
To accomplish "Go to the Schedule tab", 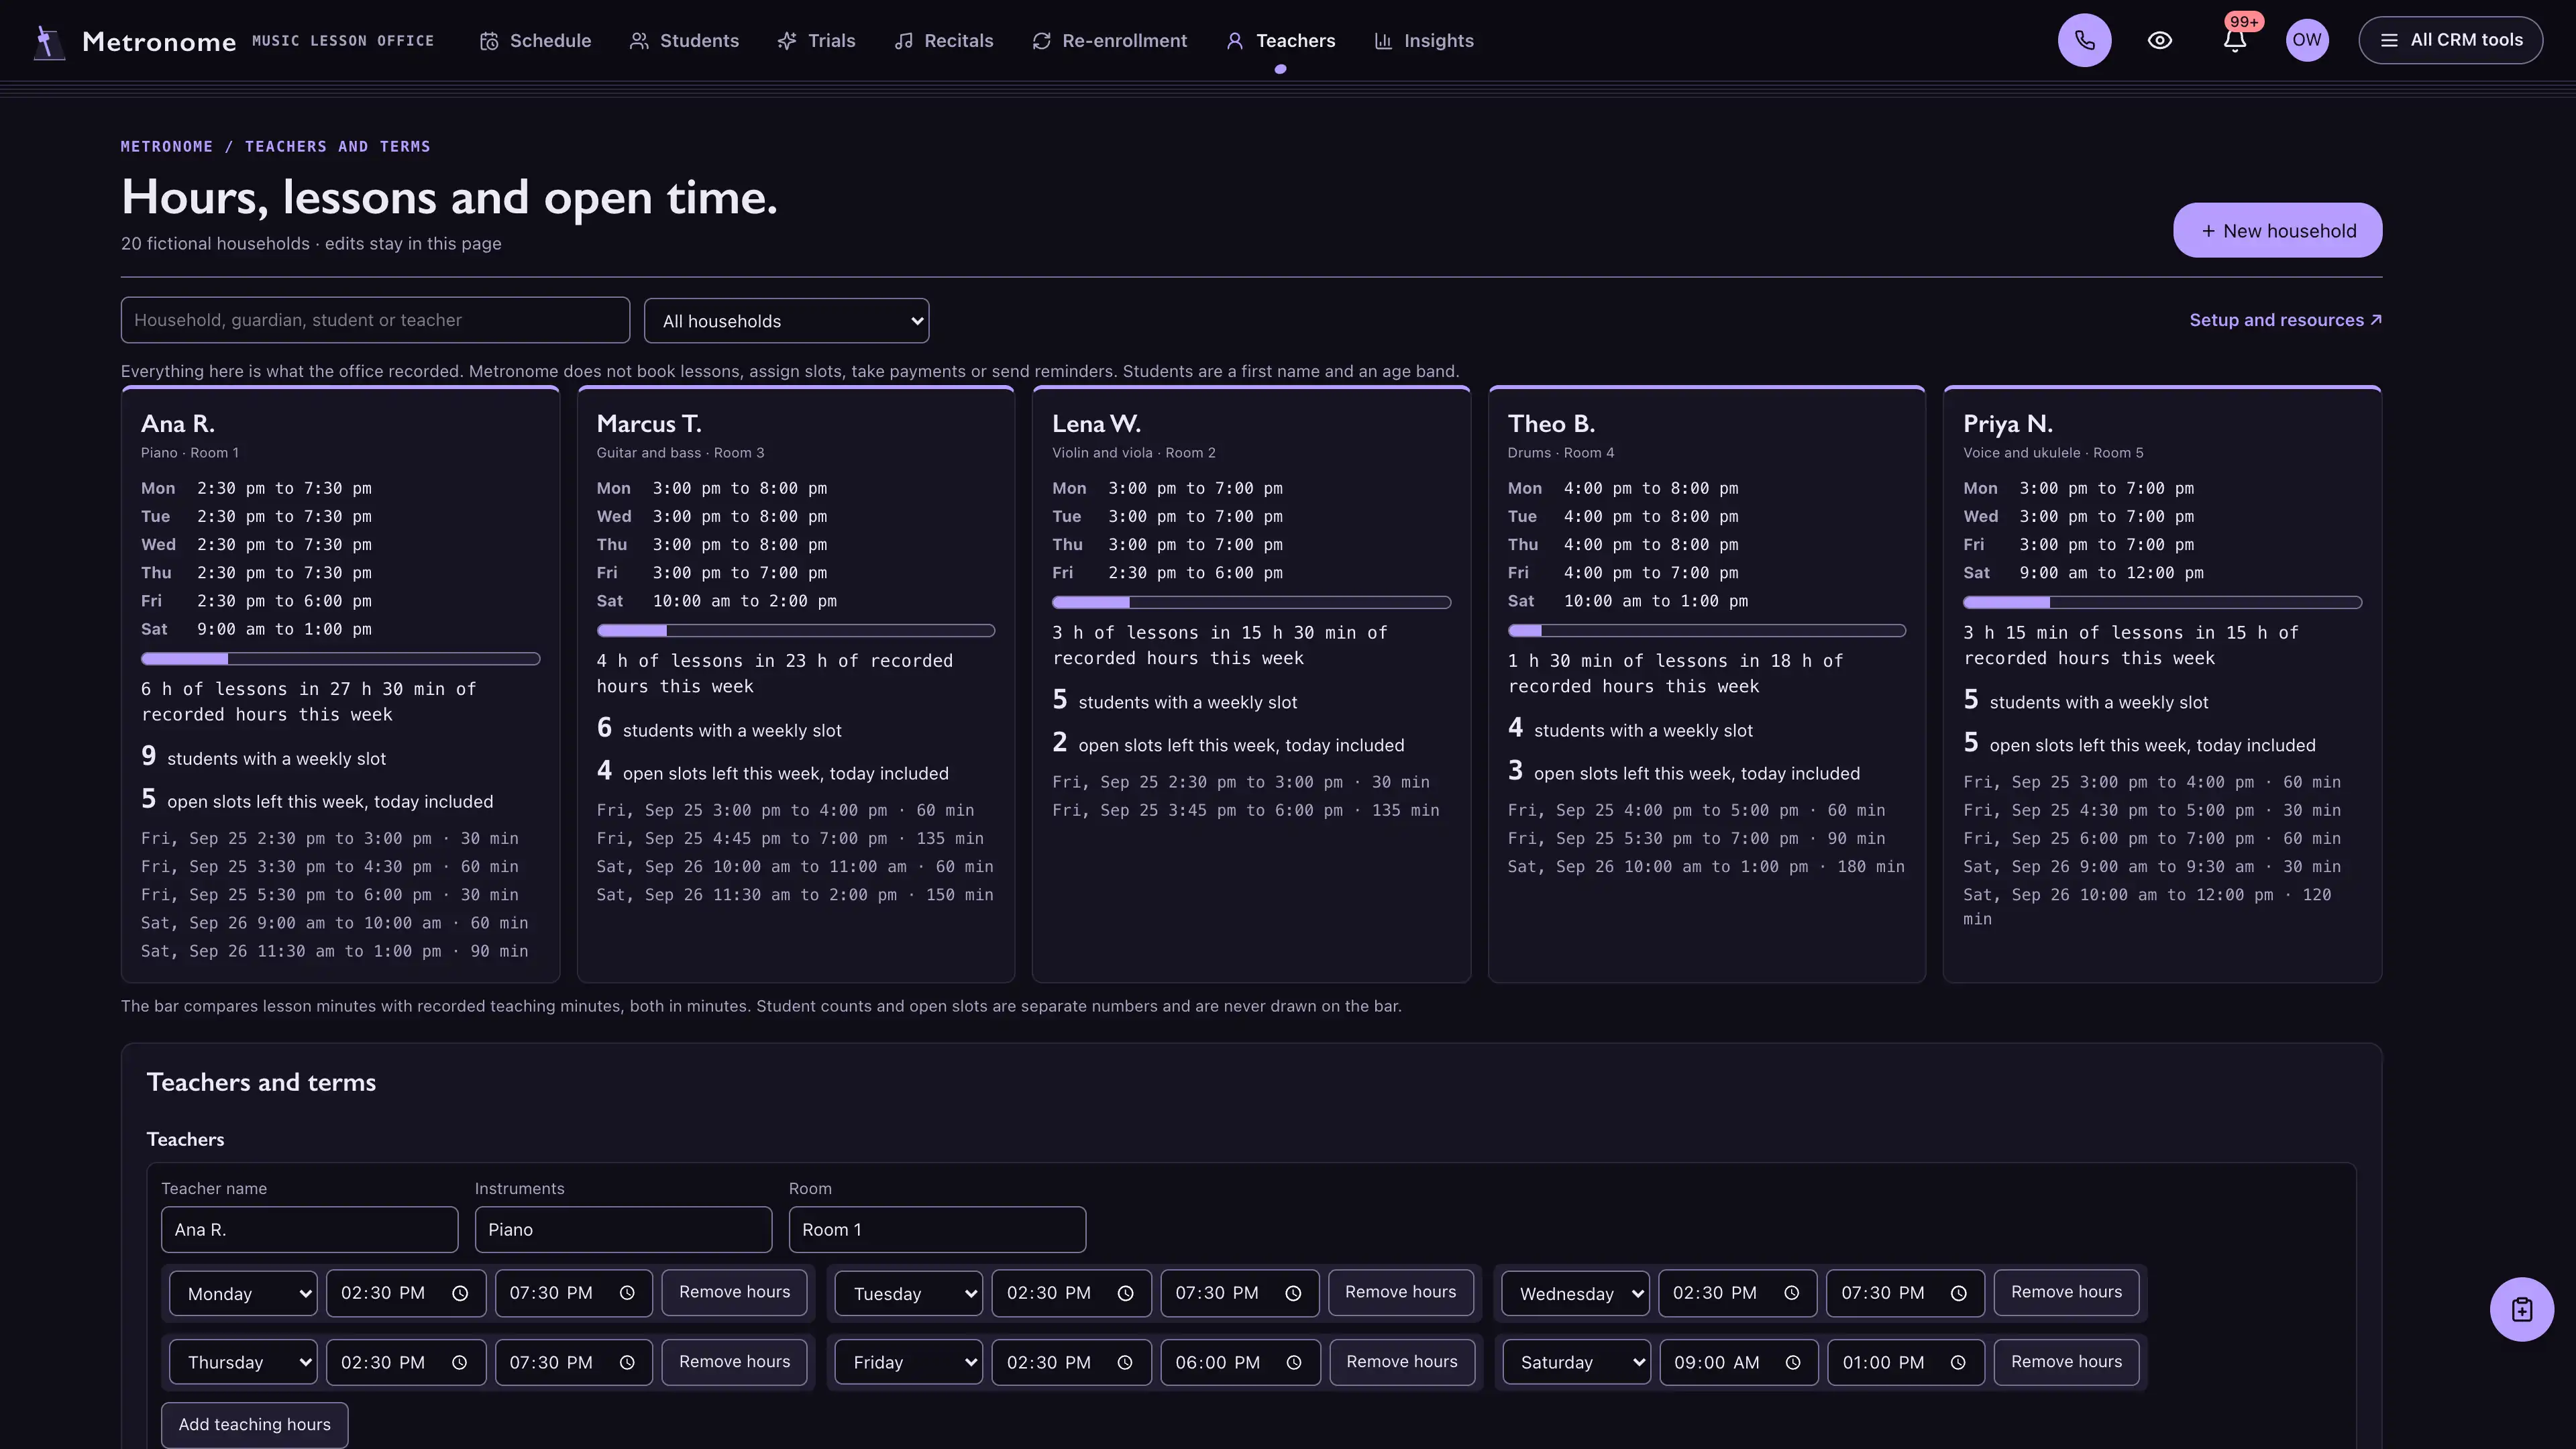I will click(x=535, y=41).
